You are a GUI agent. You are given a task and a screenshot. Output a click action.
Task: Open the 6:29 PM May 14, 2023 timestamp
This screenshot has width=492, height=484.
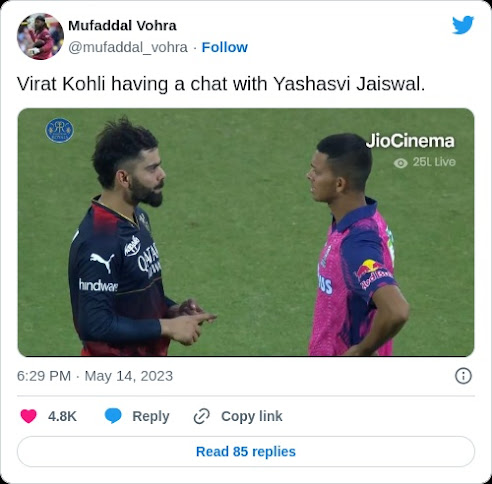(x=95, y=376)
